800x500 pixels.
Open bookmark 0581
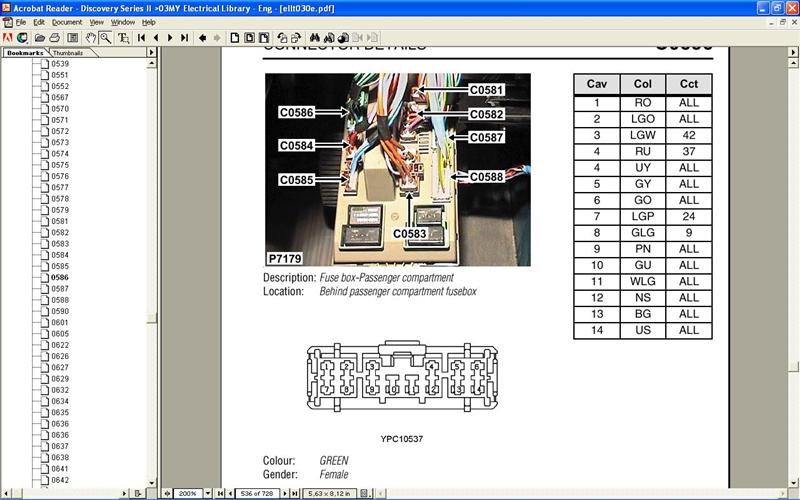click(x=60, y=221)
